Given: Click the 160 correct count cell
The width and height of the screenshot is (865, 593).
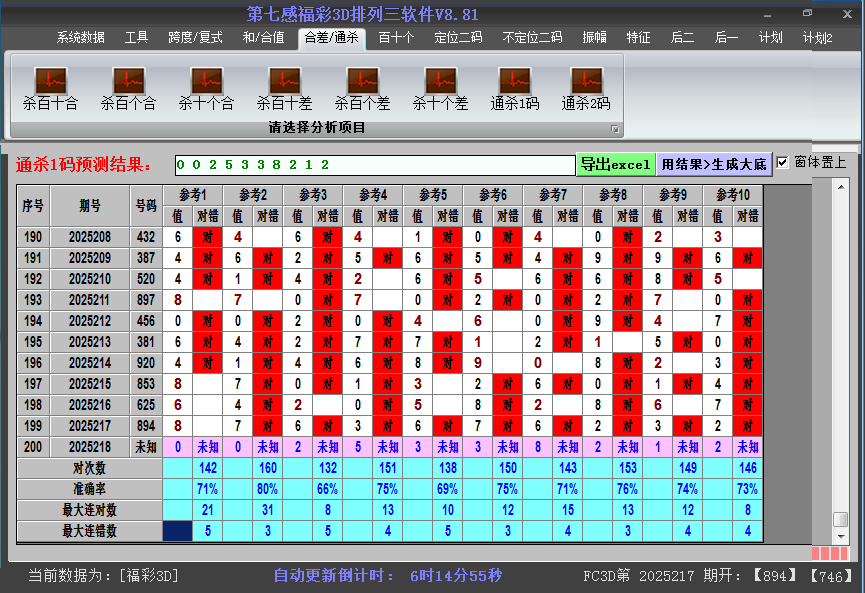Looking at the screenshot, I should point(268,468).
